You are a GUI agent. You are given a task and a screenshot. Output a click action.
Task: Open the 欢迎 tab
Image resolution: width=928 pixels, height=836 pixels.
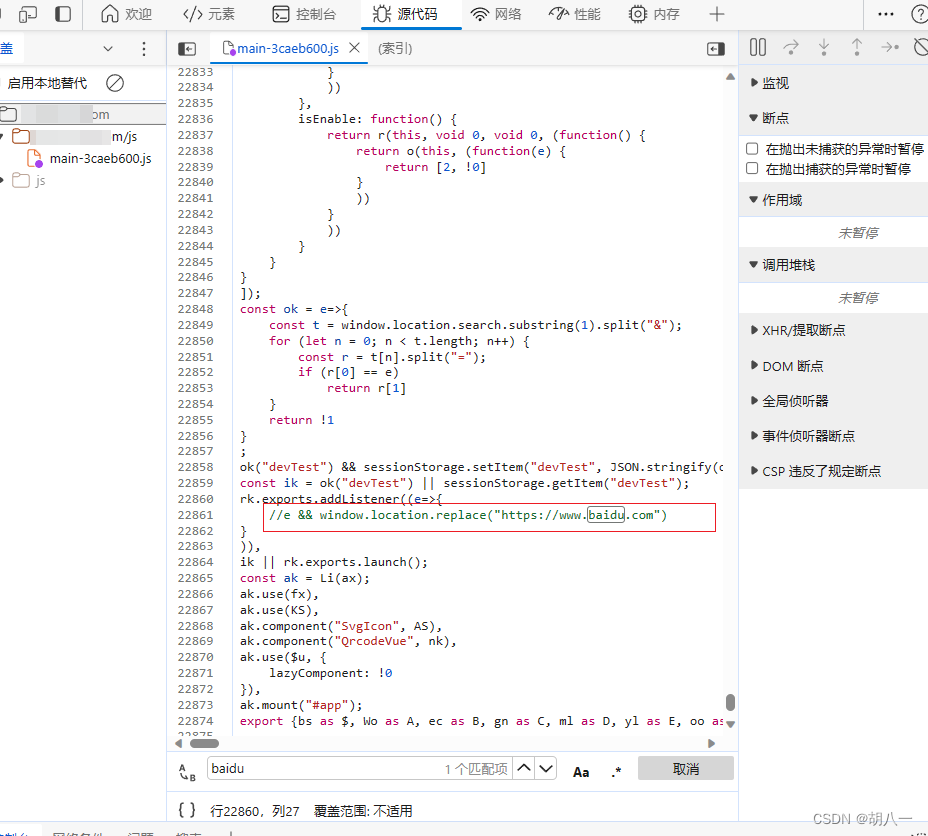(x=126, y=14)
